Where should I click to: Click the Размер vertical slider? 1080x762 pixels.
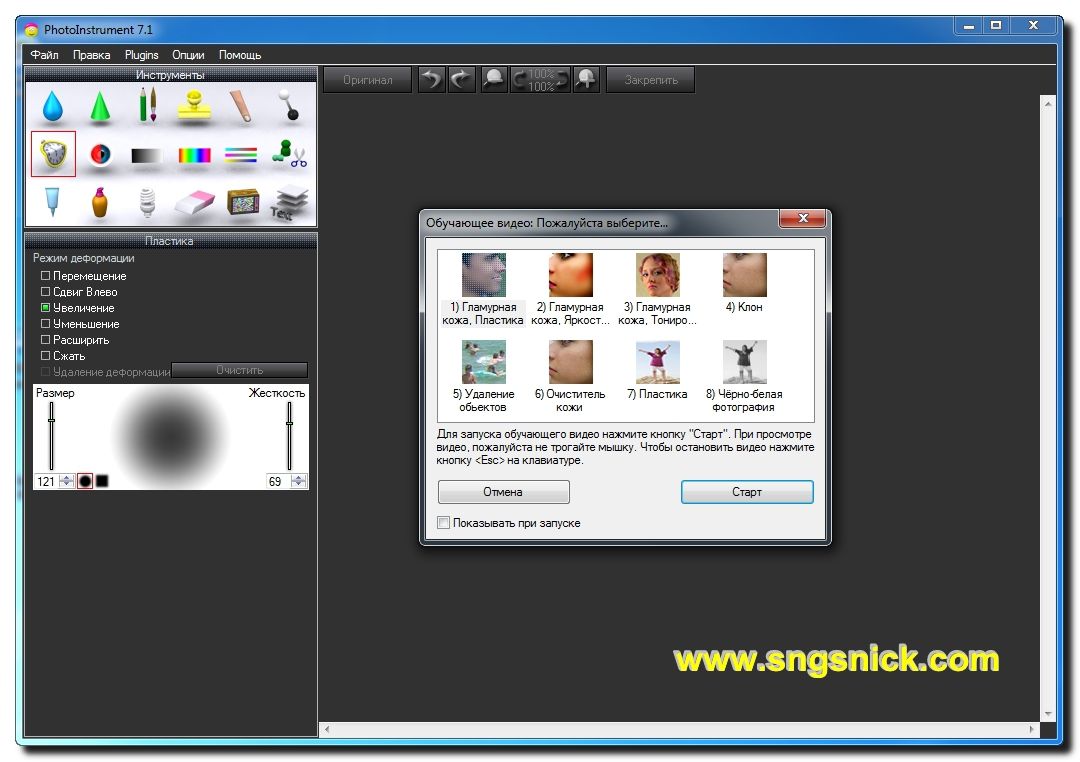pos(52,436)
